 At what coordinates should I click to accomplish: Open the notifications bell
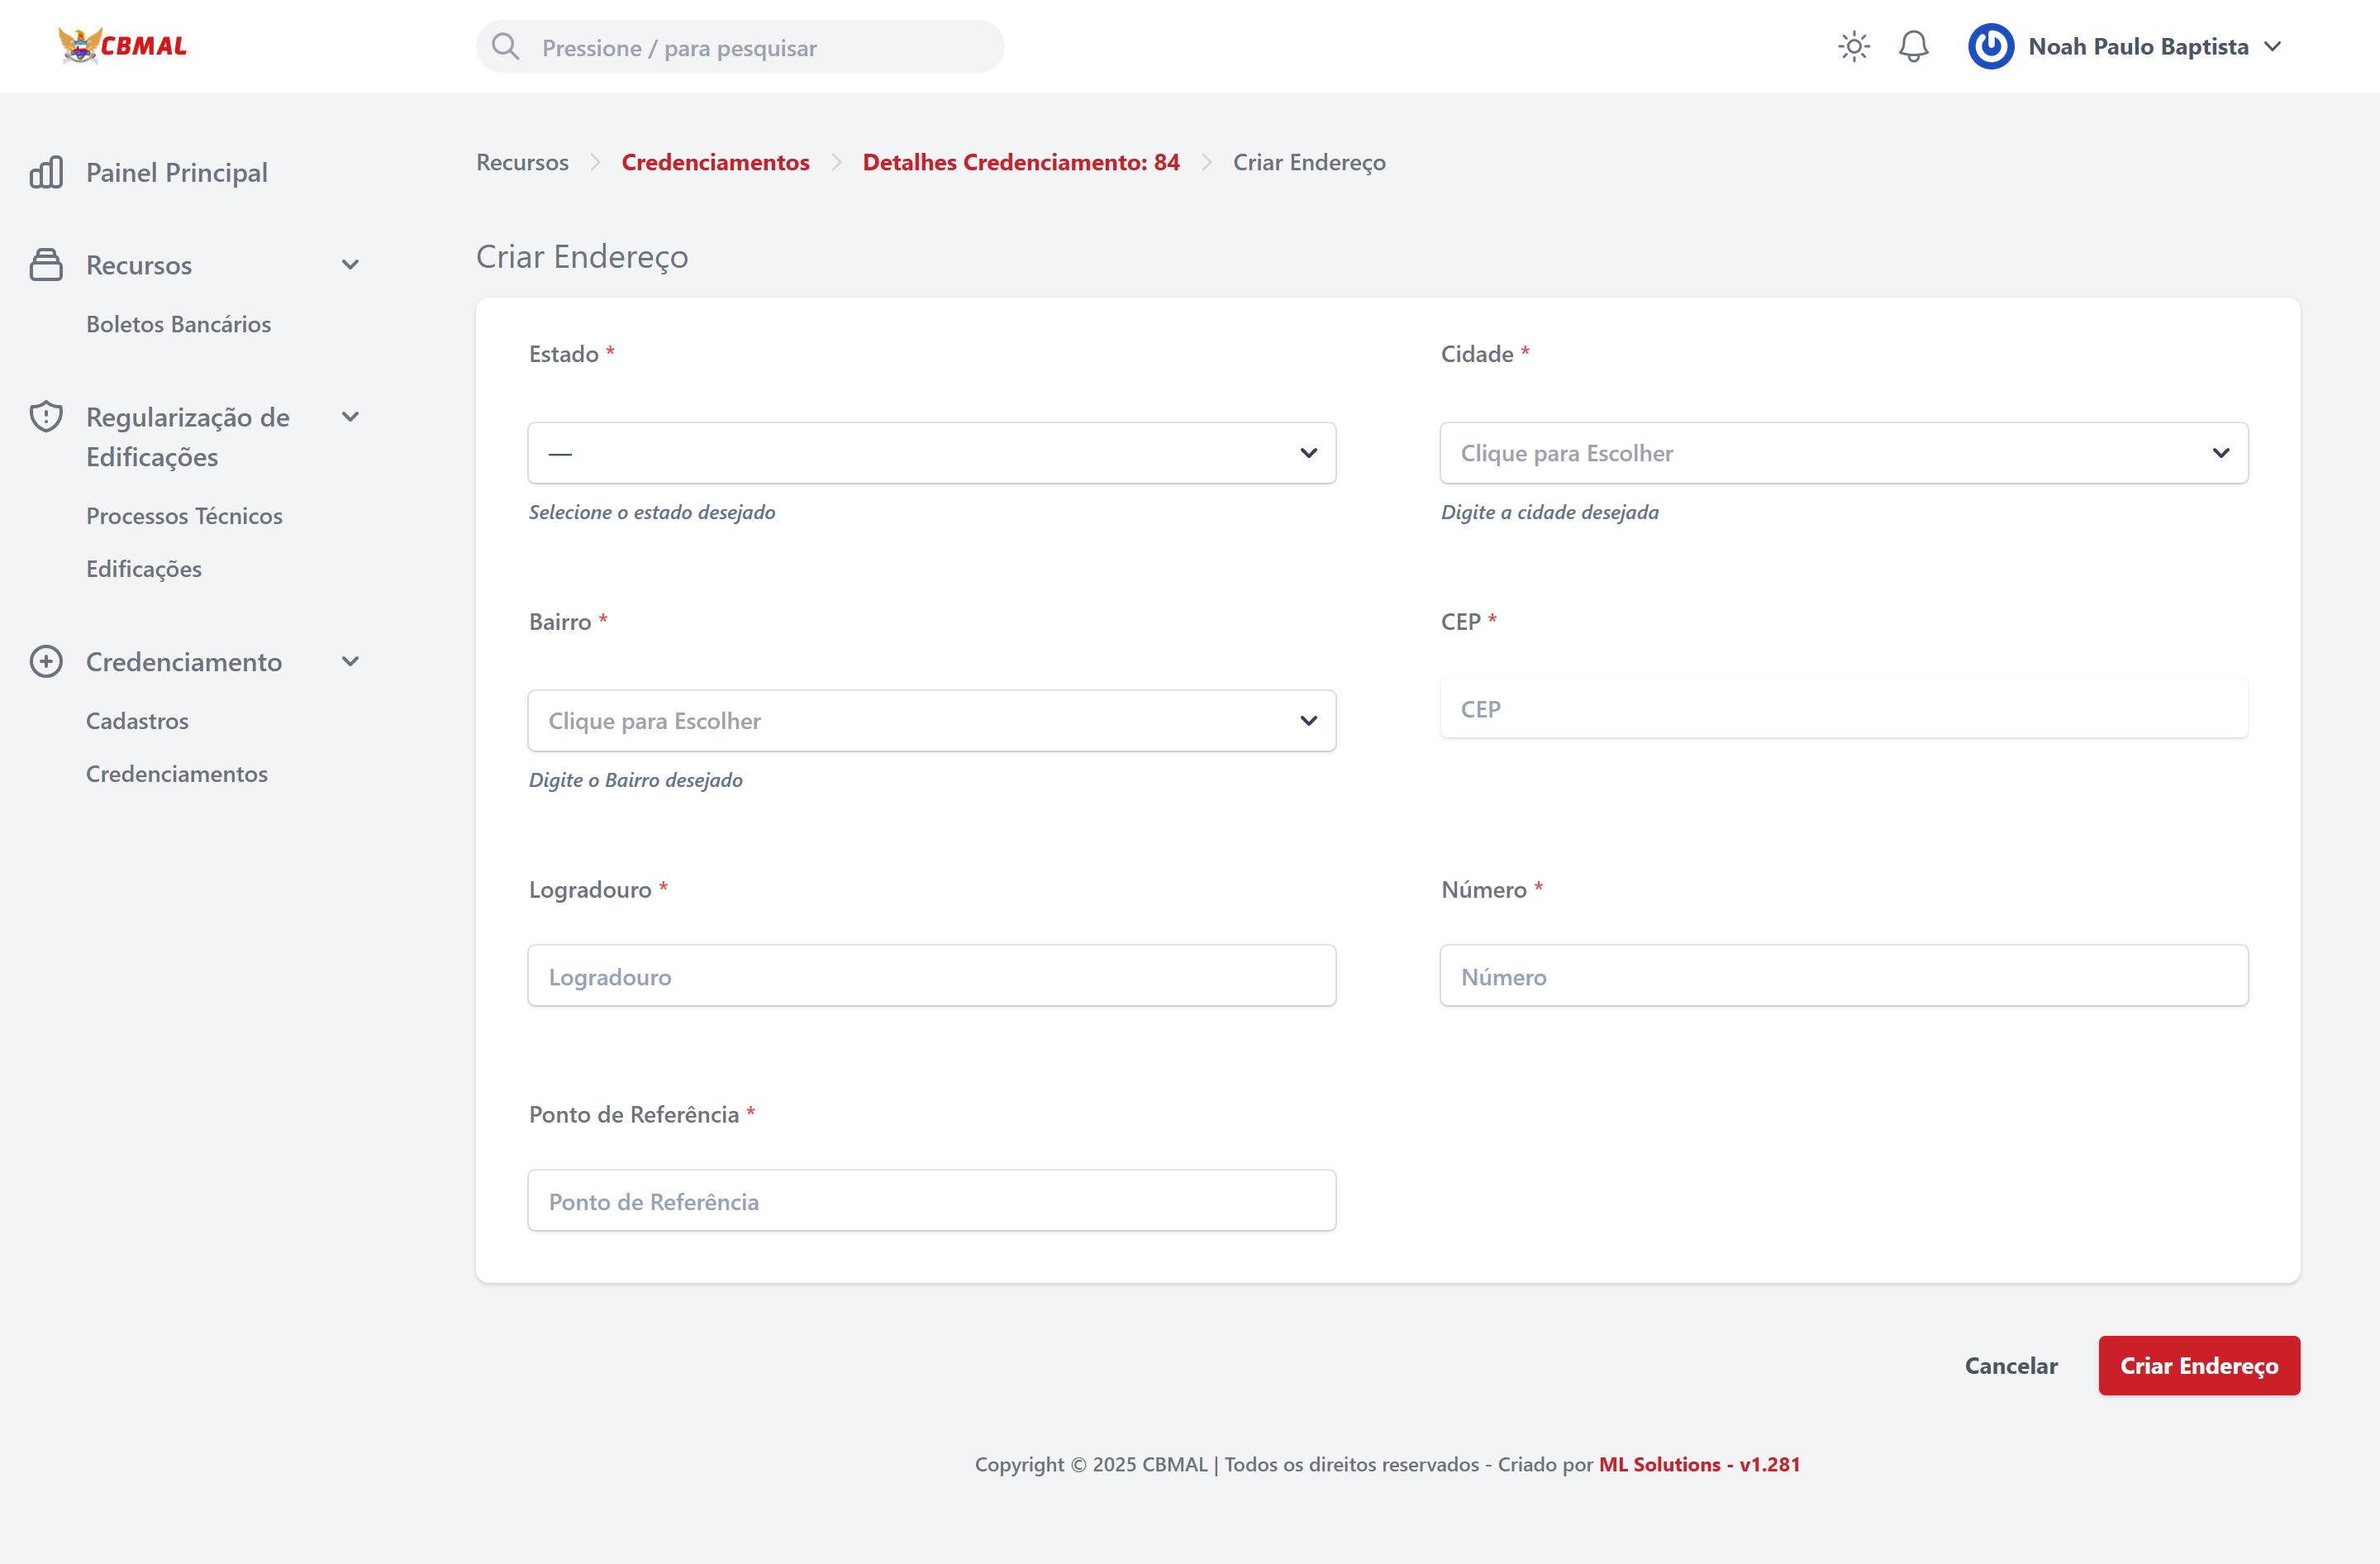click(x=1913, y=46)
